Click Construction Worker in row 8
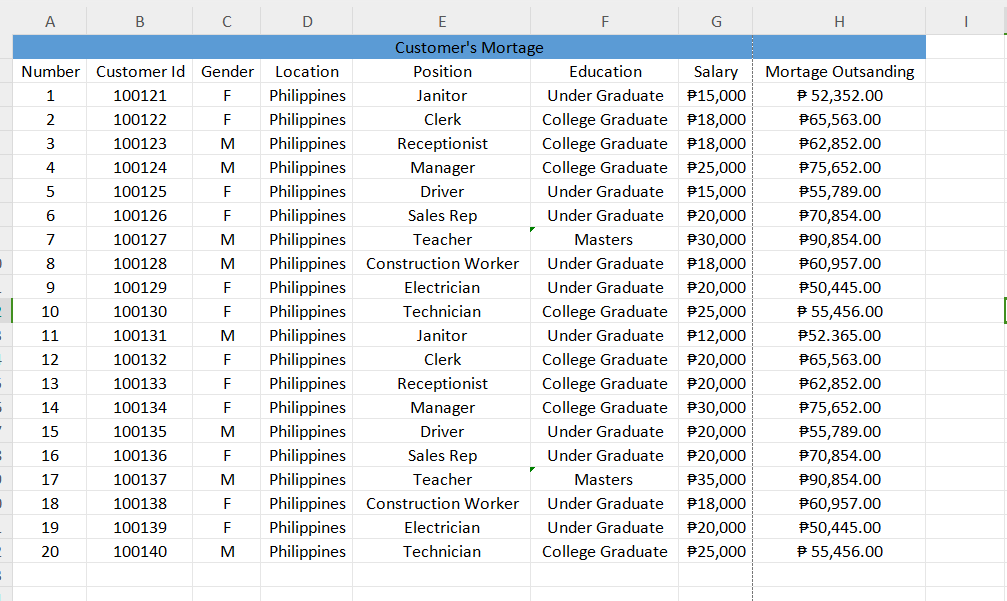Image resolution: width=1007 pixels, height=601 pixels. [x=442, y=263]
